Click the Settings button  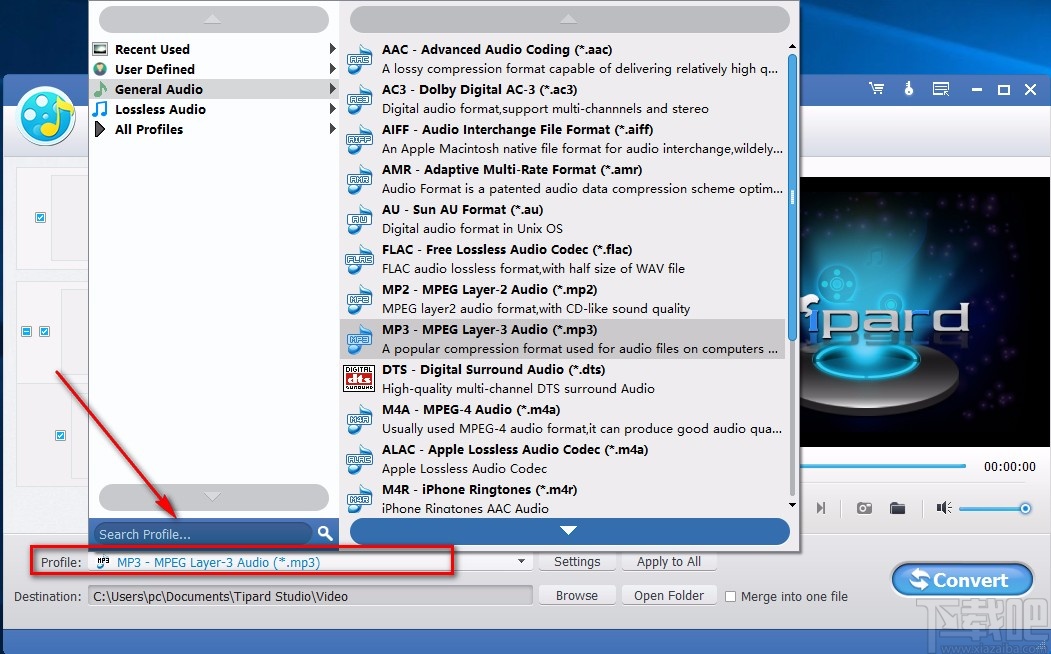click(577, 562)
